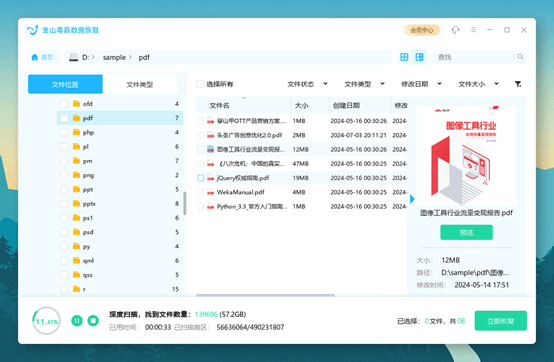Open the customer service headset icon
This screenshot has height=362, width=554.
pos(455,30)
